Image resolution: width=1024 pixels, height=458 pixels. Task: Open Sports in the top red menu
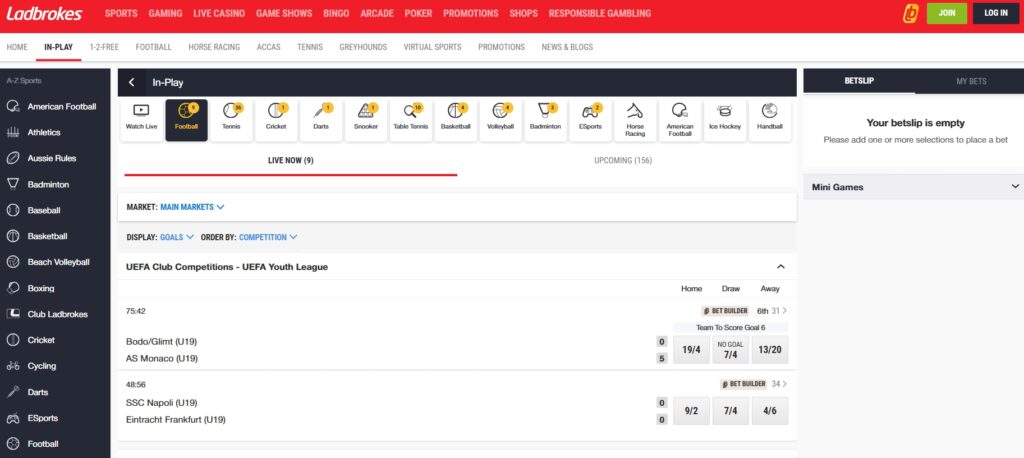tap(121, 13)
